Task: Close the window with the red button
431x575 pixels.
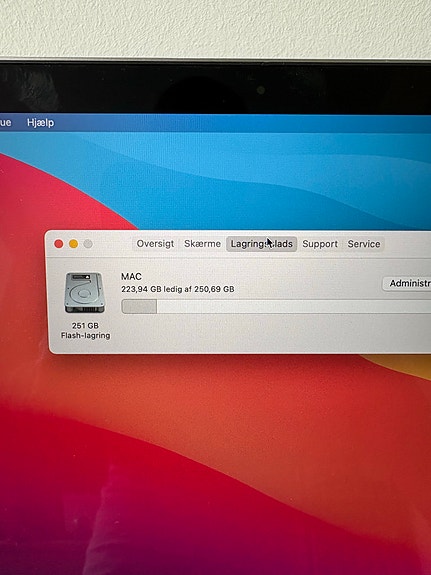Action: [59, 244]
